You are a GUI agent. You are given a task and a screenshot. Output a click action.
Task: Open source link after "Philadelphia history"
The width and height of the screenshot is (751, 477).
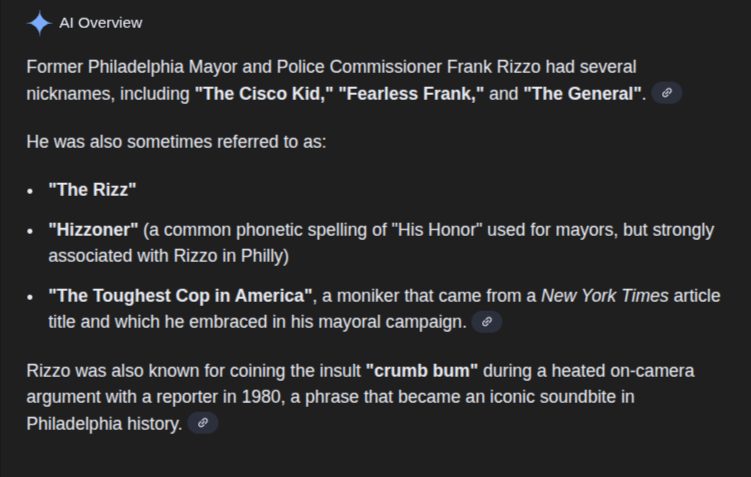click(202, 423)
